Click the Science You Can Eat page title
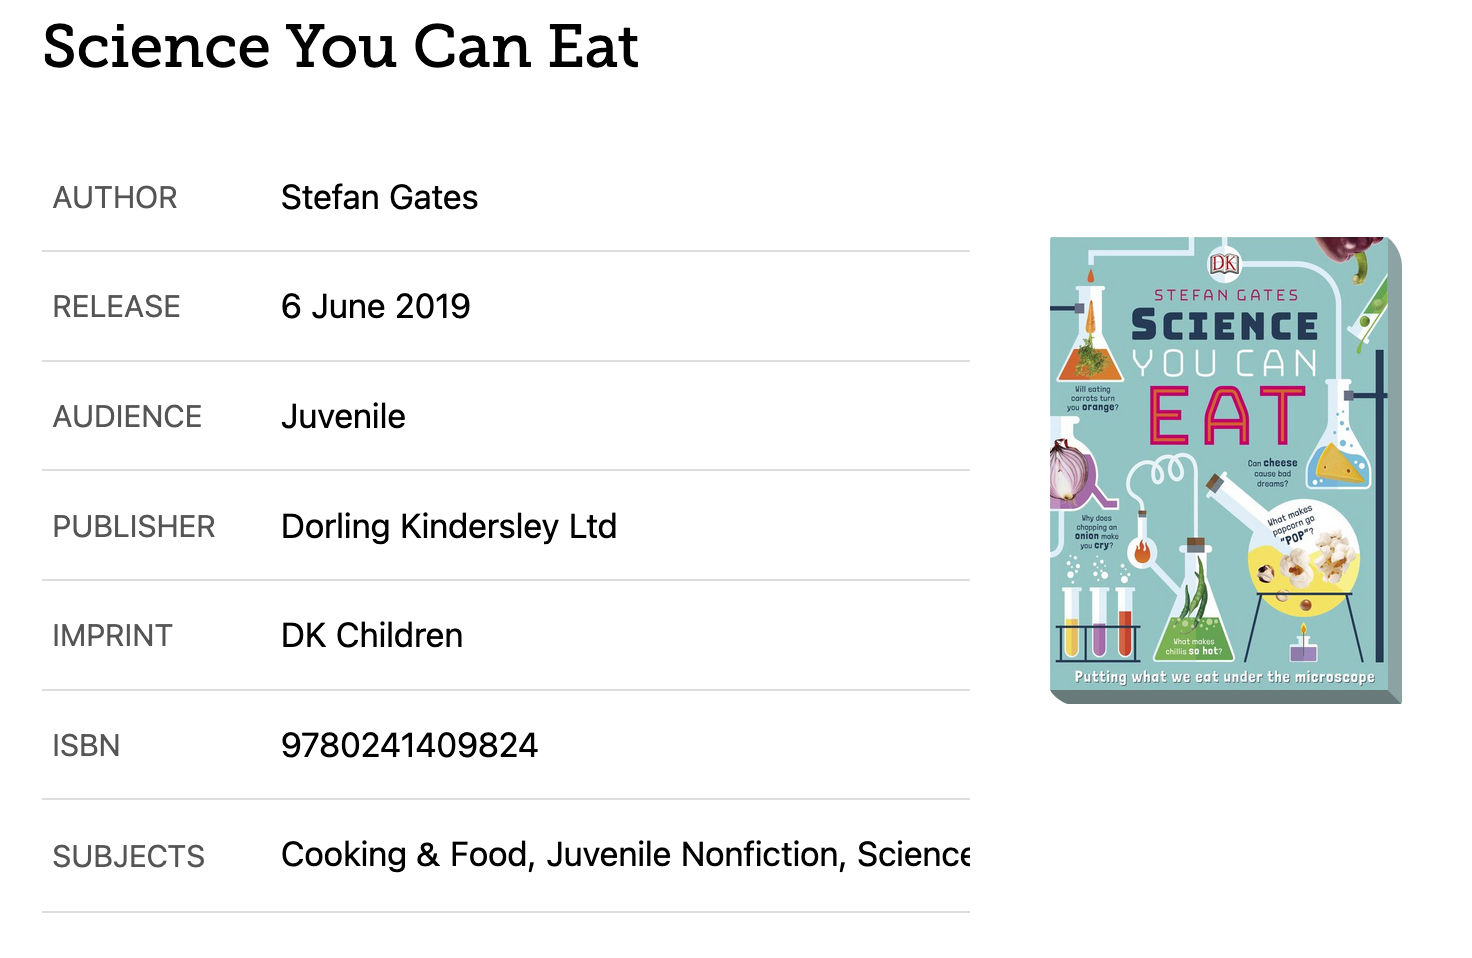 click(x=341, y=46)
